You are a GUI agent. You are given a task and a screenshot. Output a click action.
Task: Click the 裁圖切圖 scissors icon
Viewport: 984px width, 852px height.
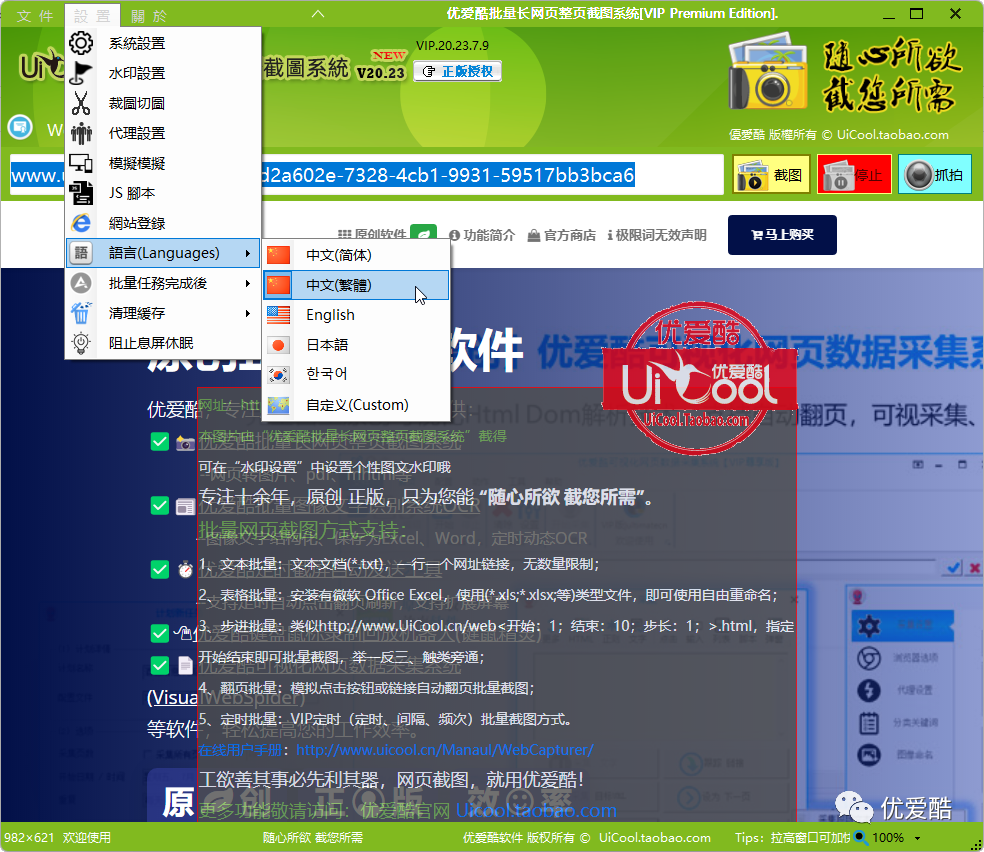point(81,104)
